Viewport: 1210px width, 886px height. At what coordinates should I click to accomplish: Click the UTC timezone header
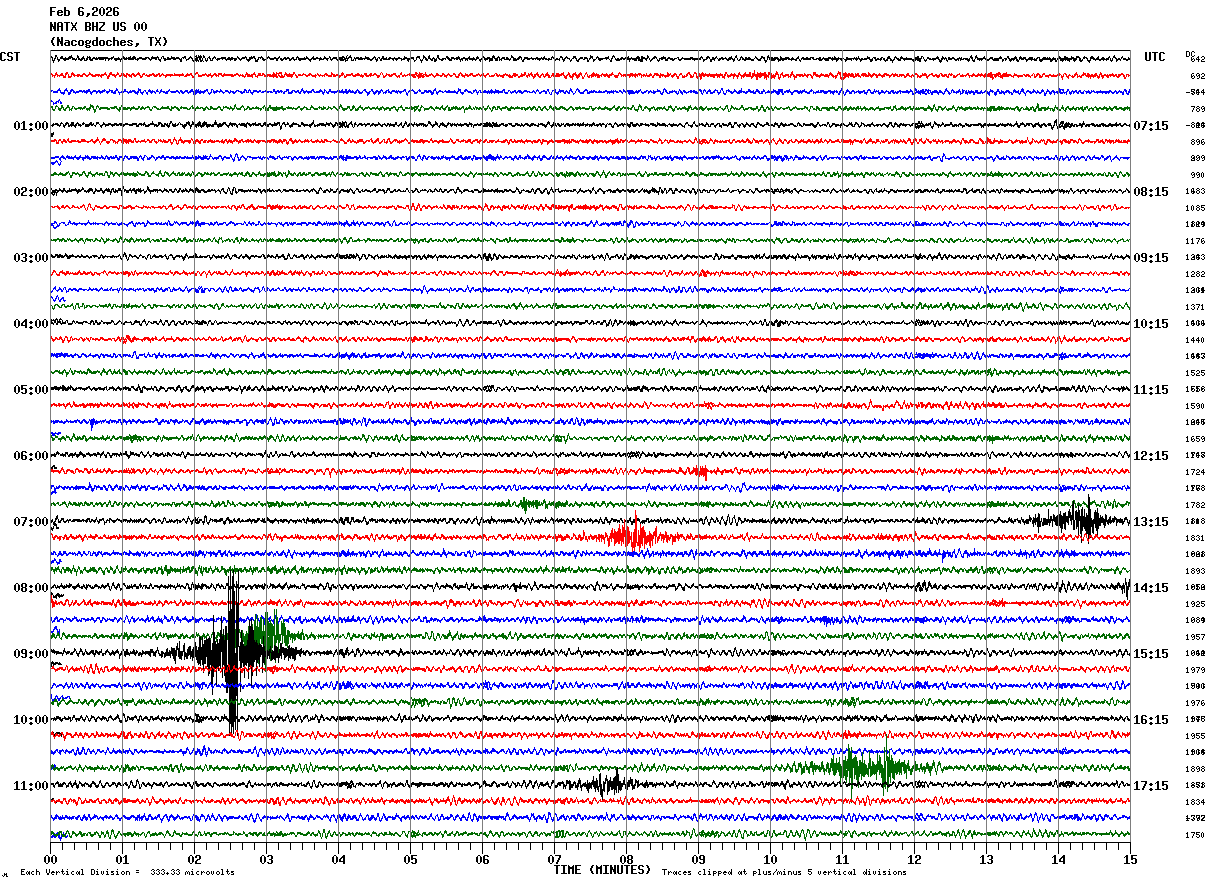click(1155, 57)
